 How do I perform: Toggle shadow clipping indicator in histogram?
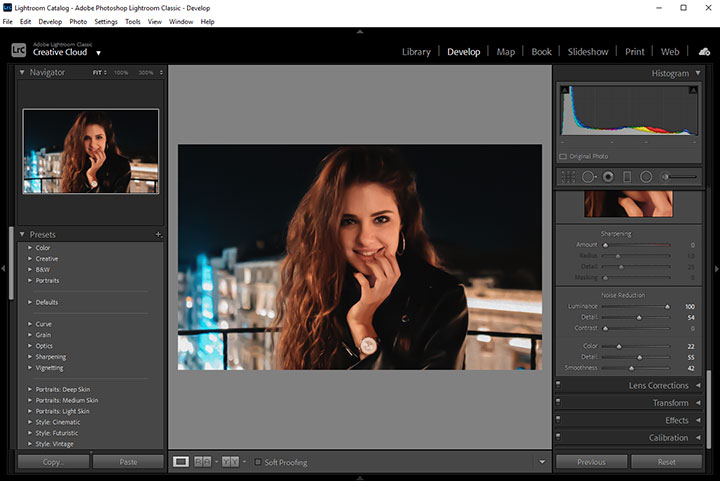click(x=564, y=90)
